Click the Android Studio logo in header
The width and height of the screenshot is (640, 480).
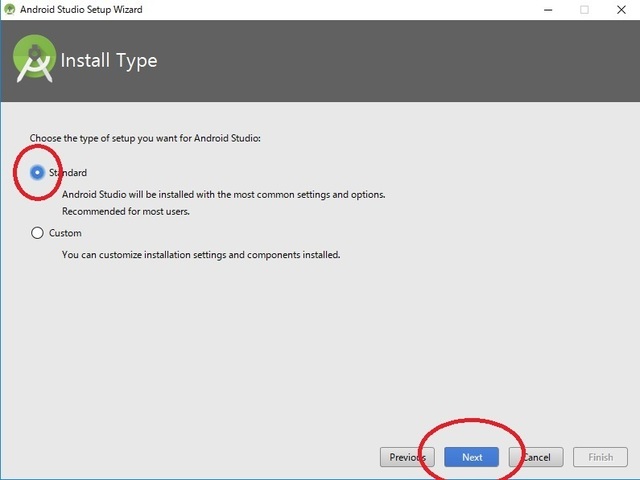pyautogui.click(x=34, y=59)
